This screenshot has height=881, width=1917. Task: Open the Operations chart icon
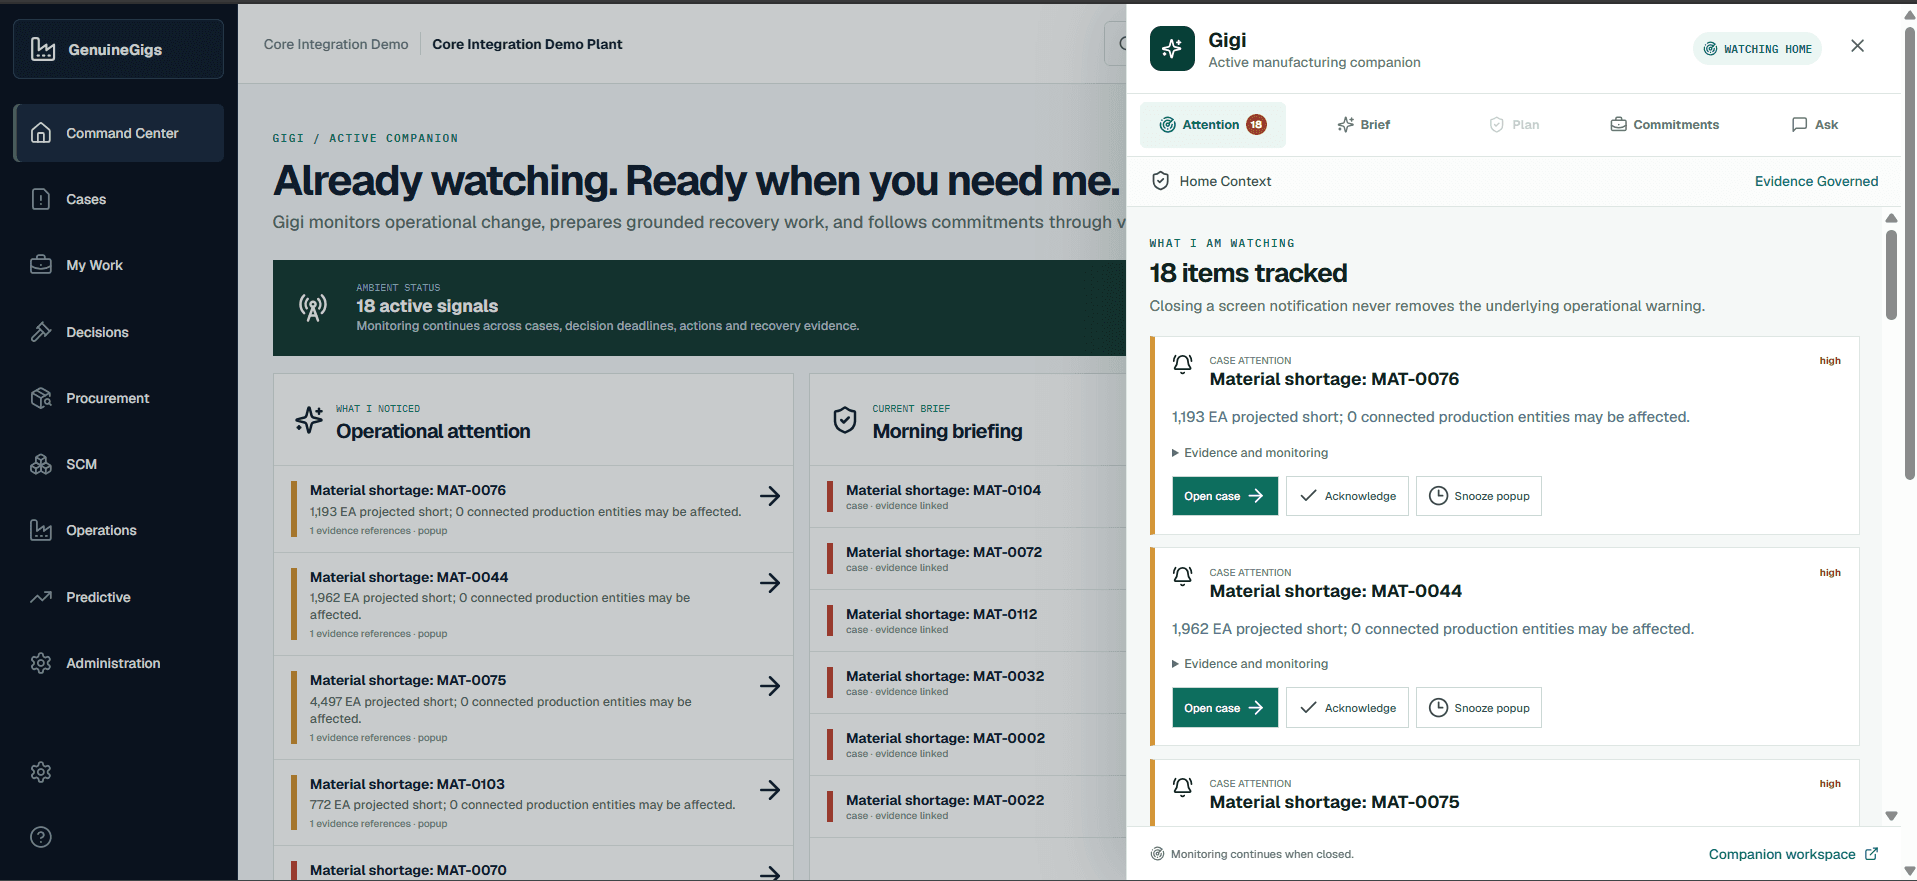click(x=41, y=530)
